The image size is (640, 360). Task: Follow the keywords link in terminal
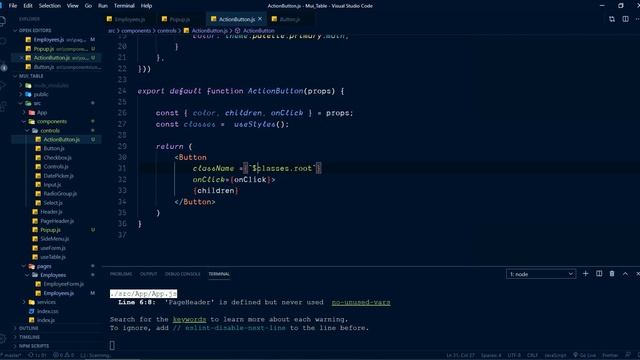click(x=189, y=319)
